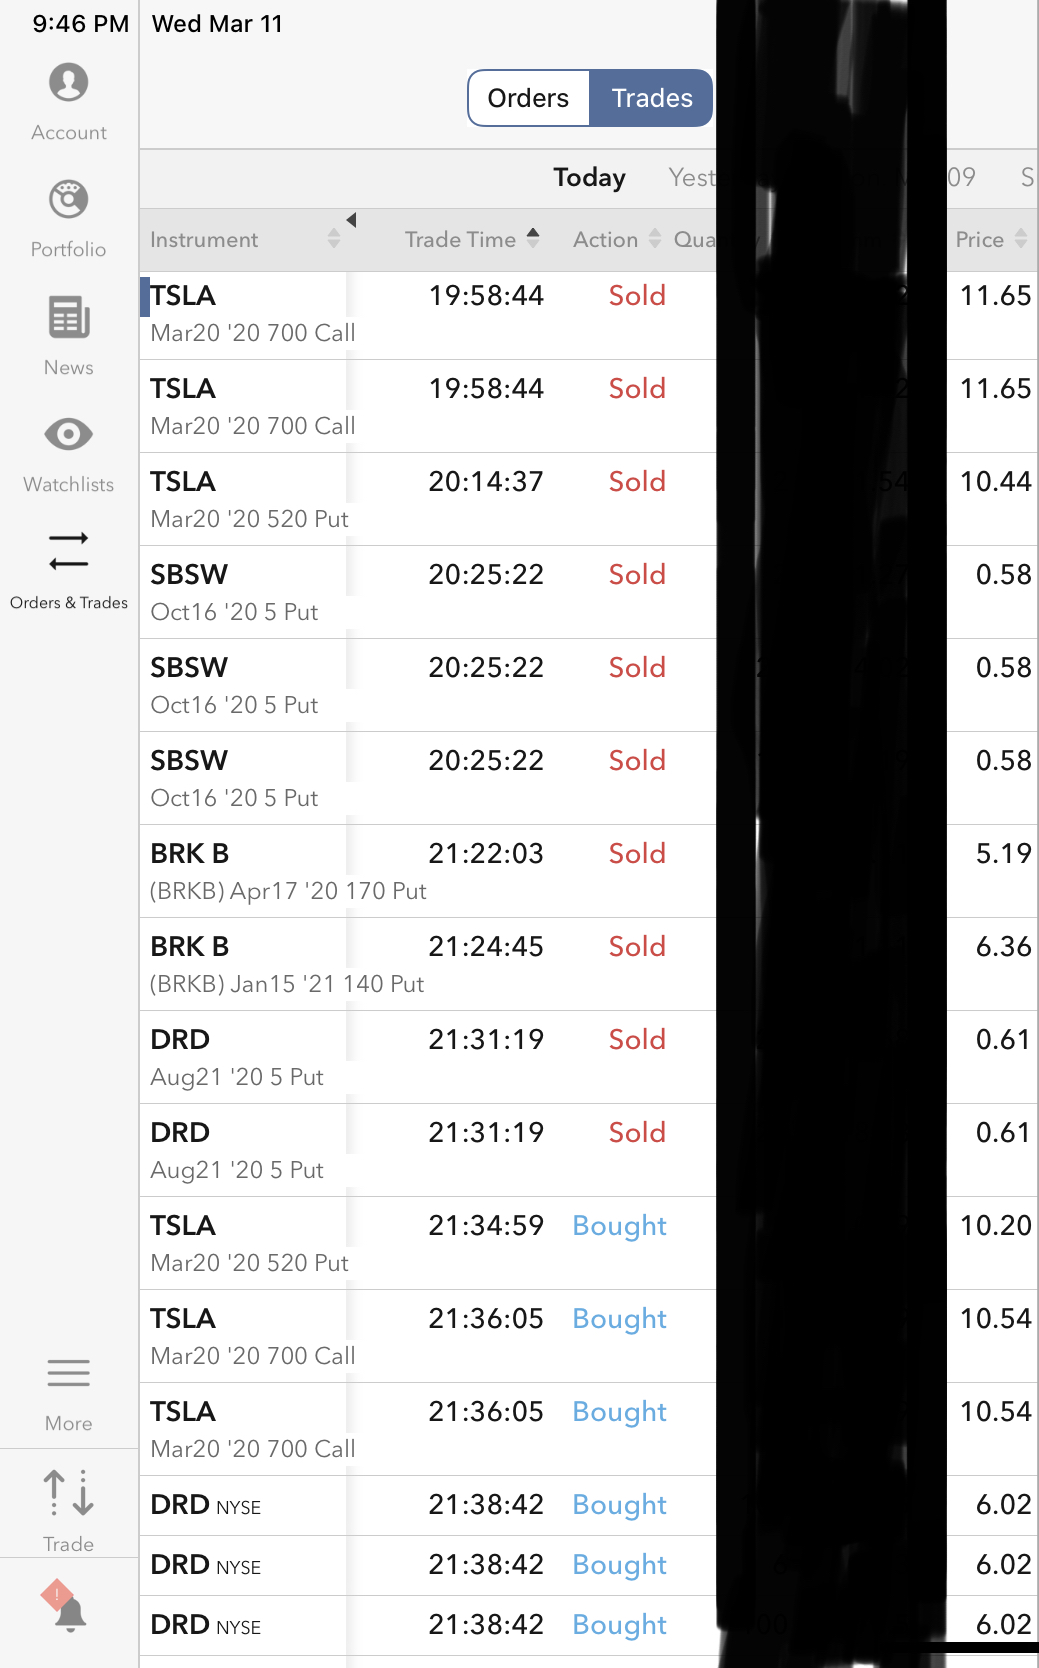Switch to Orders segment

[528, 98]
